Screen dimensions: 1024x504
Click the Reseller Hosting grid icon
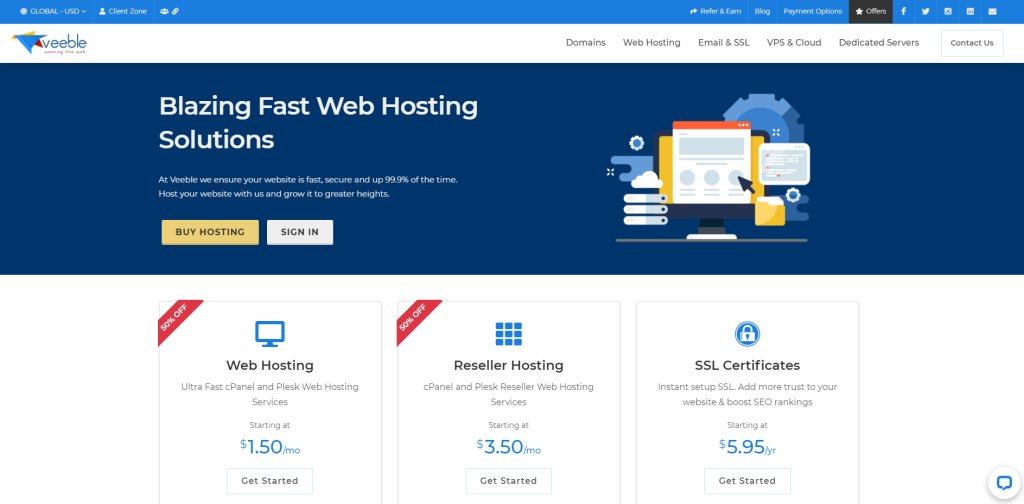509,334
